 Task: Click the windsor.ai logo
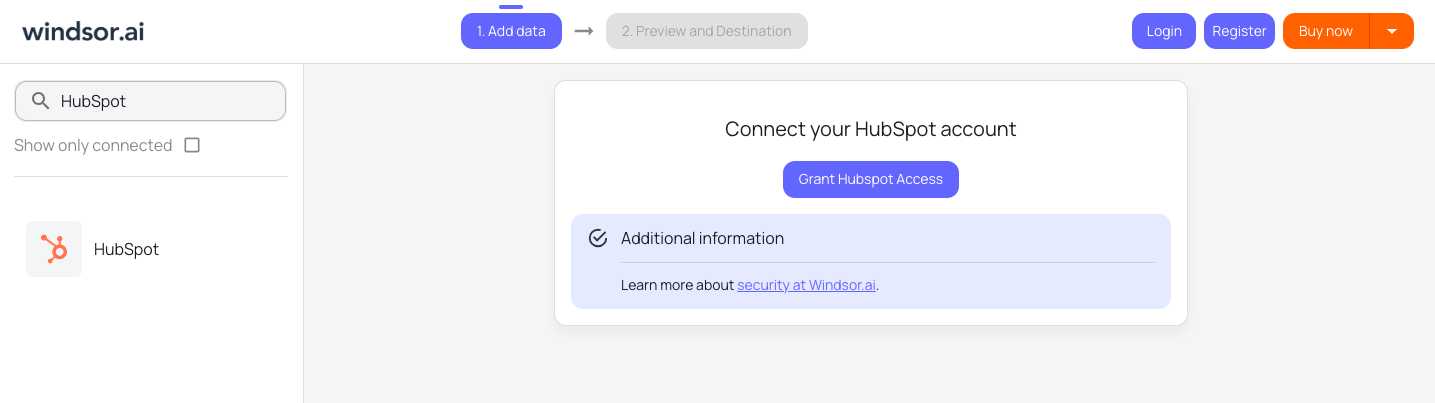click(x=83, y=31)
